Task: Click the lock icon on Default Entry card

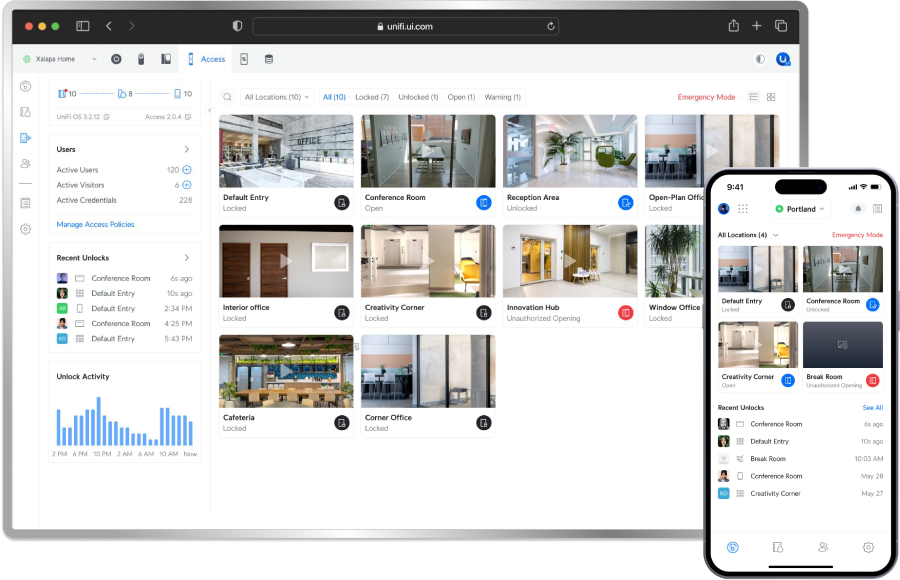Action: coord(342,203)
